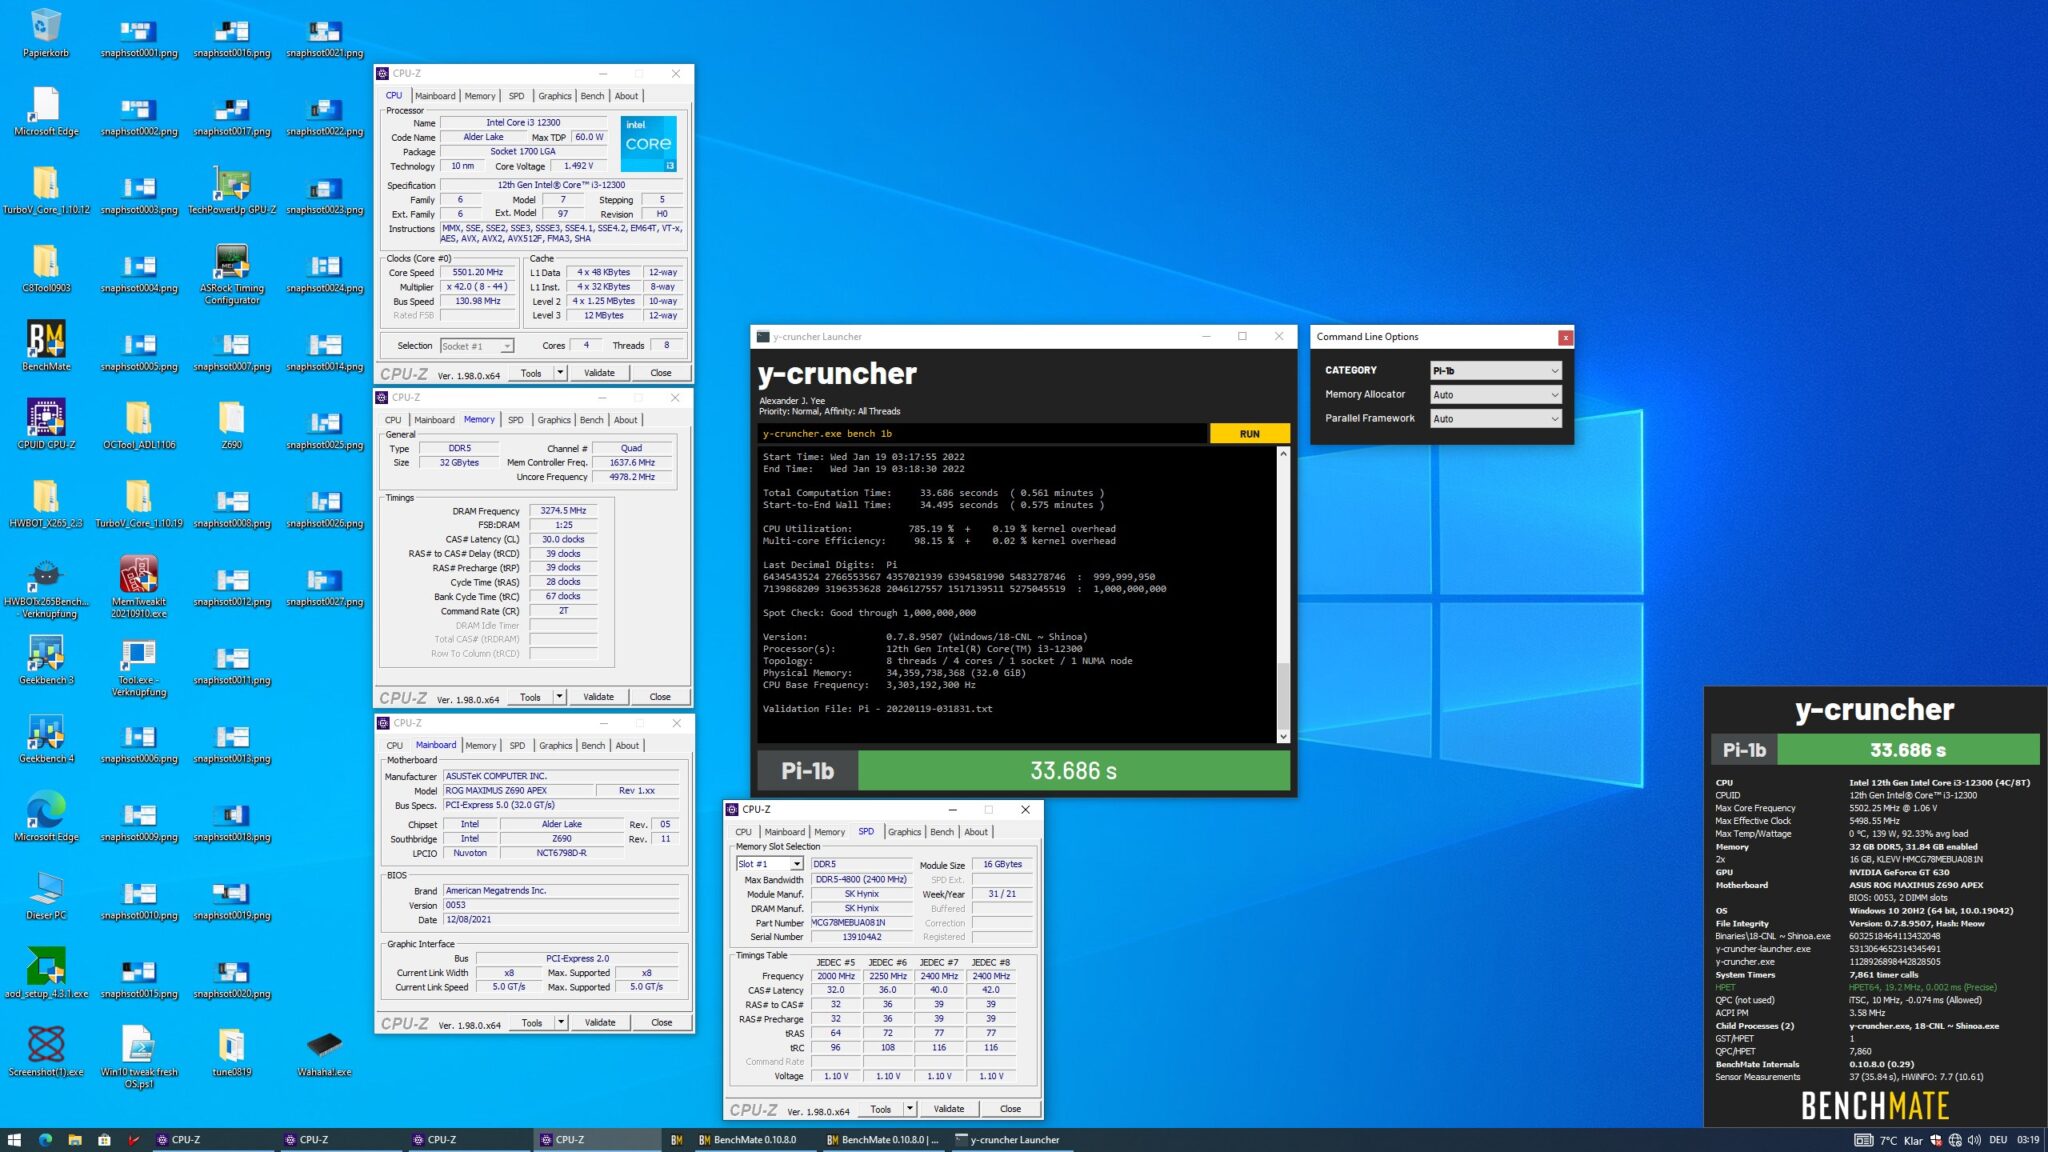Viewport: 2048px width, 1152px height.
Task: Open the Geekbench 4 desktop shortcut
Action: click(46, 738)
